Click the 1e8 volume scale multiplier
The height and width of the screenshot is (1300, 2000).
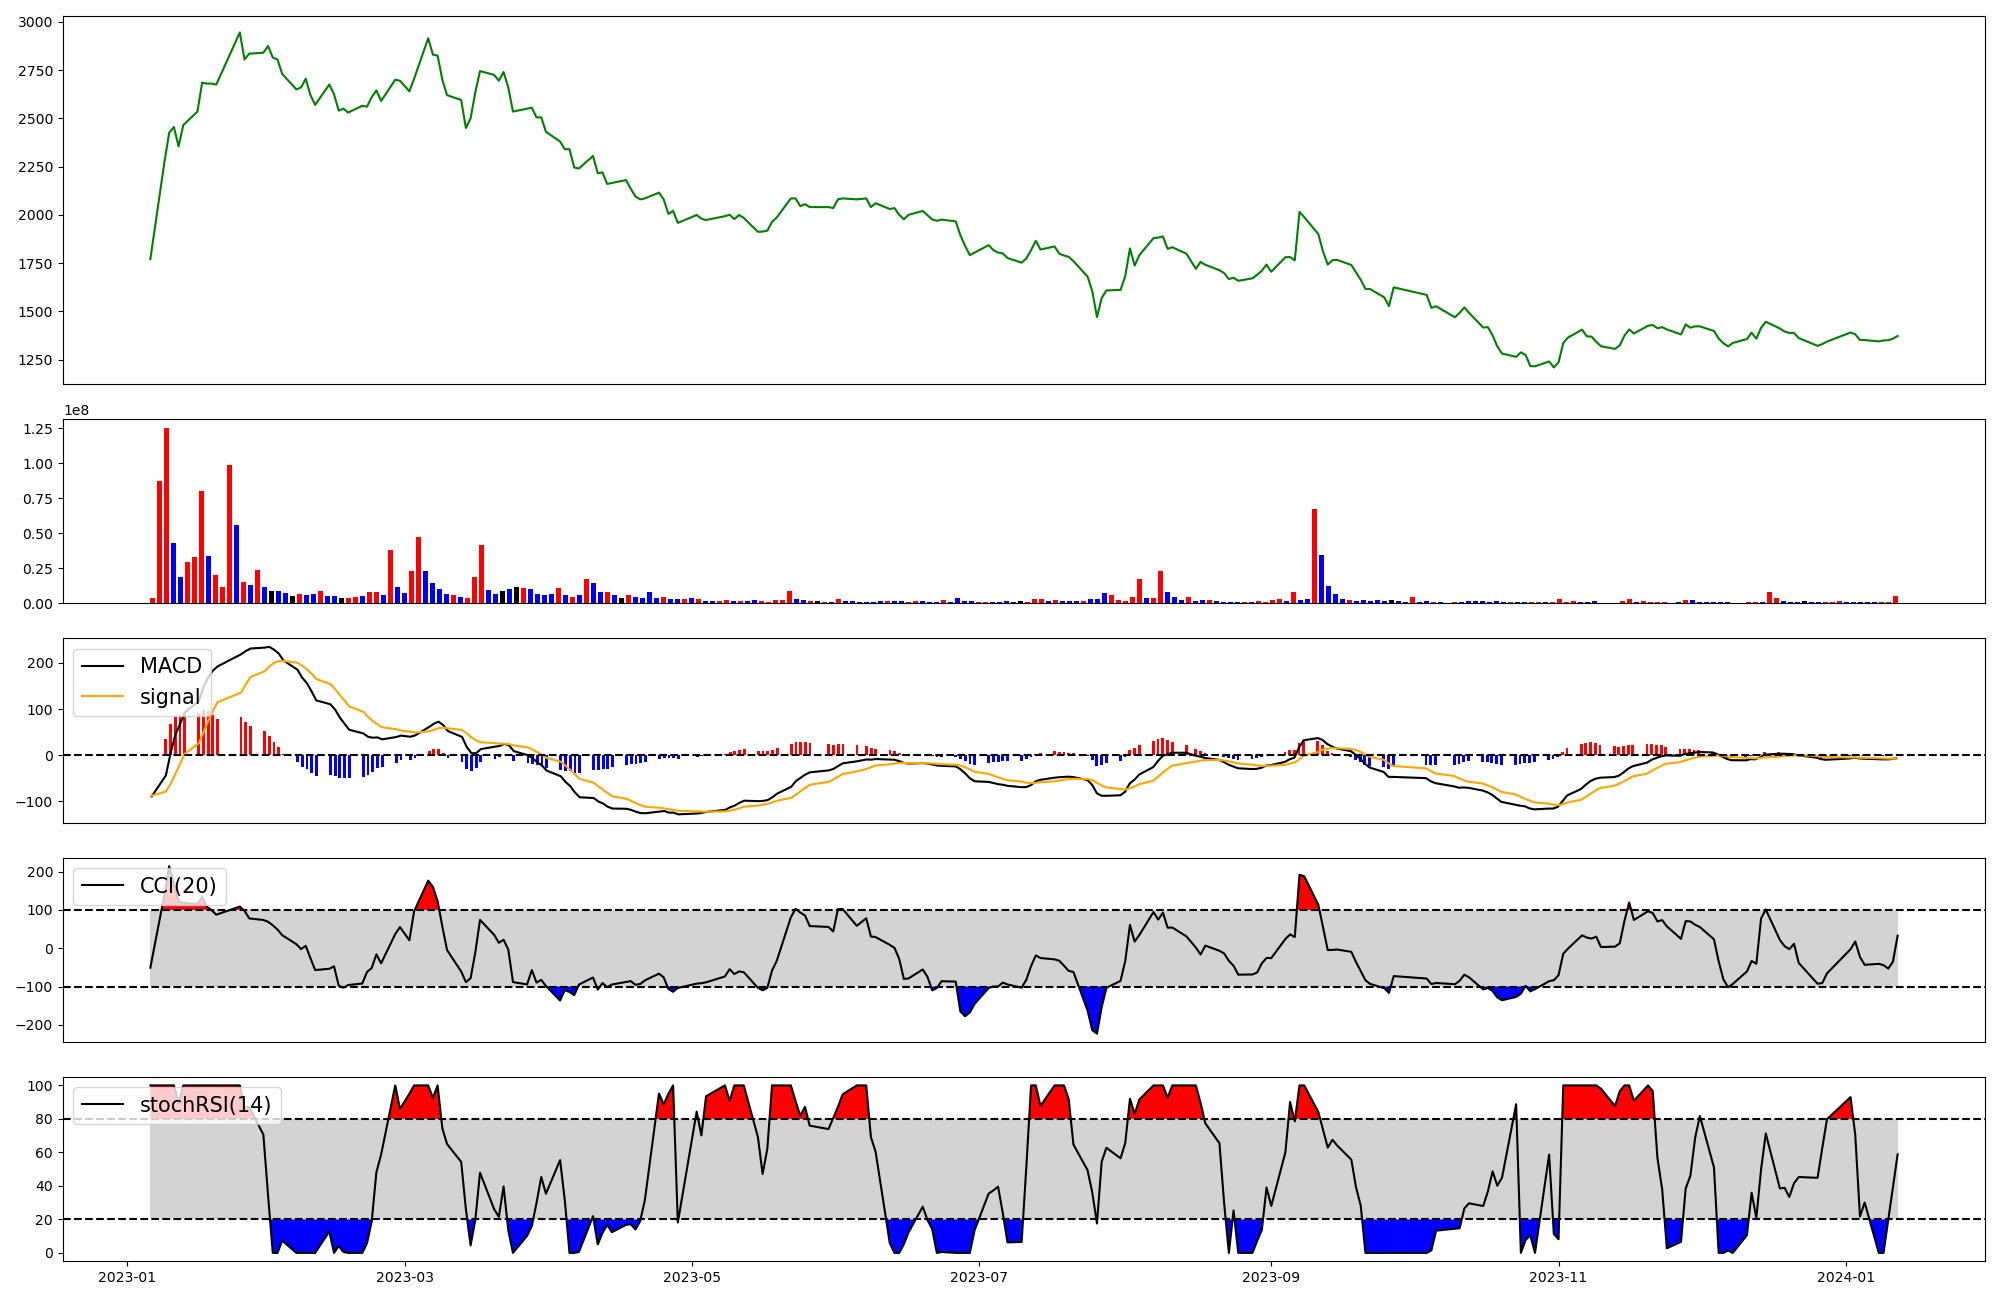tap(76, 410)
